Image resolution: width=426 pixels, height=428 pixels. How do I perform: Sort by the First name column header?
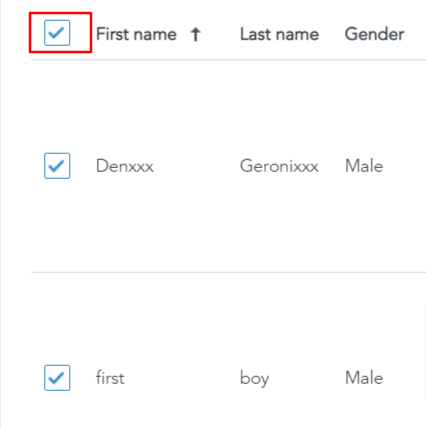point(136,34)
